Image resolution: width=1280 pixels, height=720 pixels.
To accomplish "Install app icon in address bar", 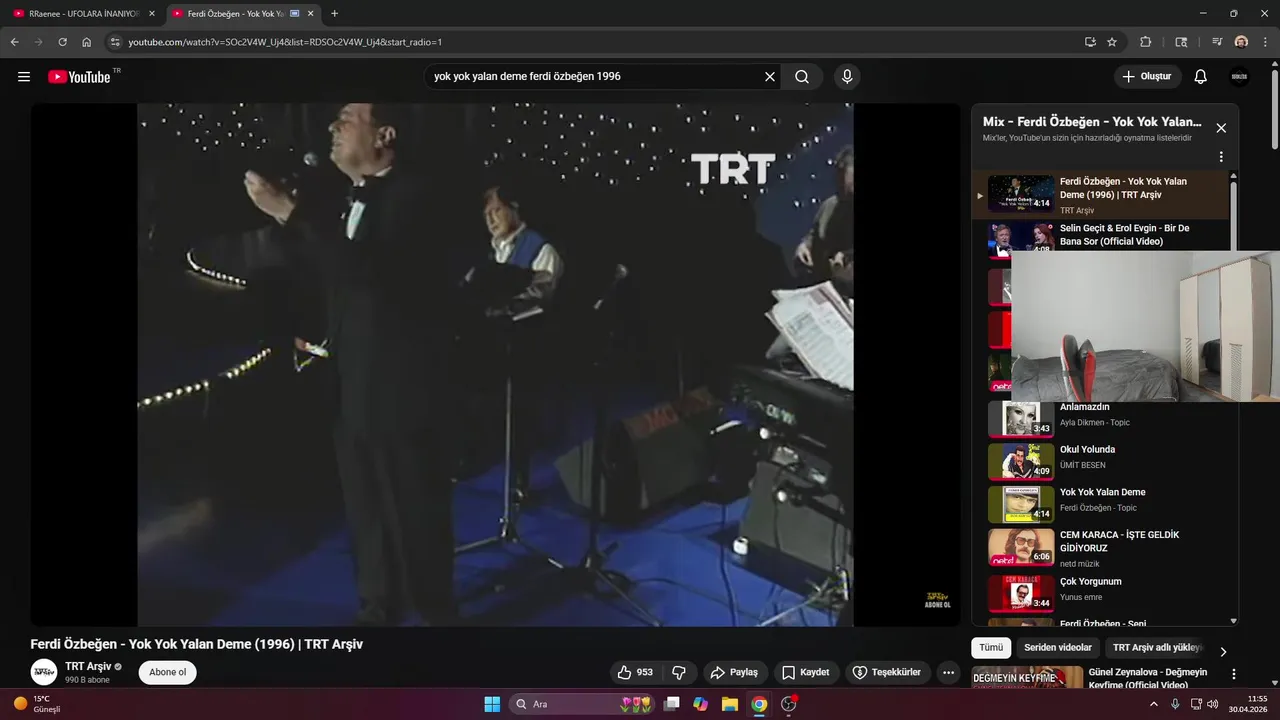I will (1090, 42).
